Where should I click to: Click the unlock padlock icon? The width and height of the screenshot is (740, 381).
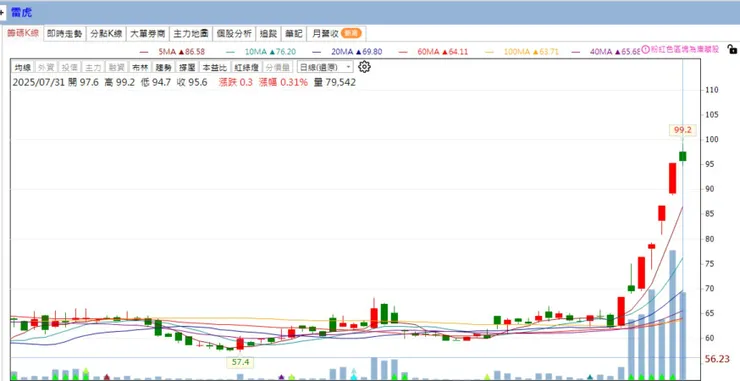[x=732, y=49]
